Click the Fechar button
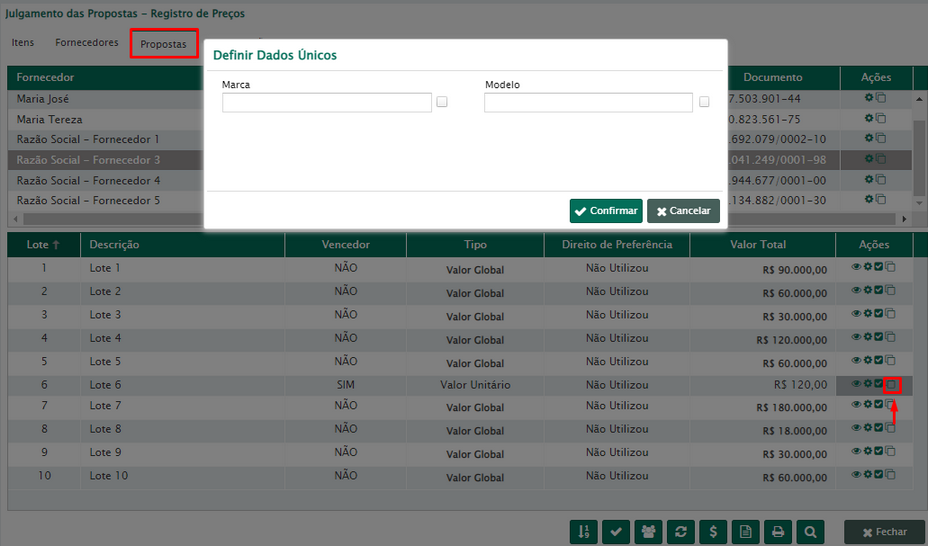 tap(884, 532)
